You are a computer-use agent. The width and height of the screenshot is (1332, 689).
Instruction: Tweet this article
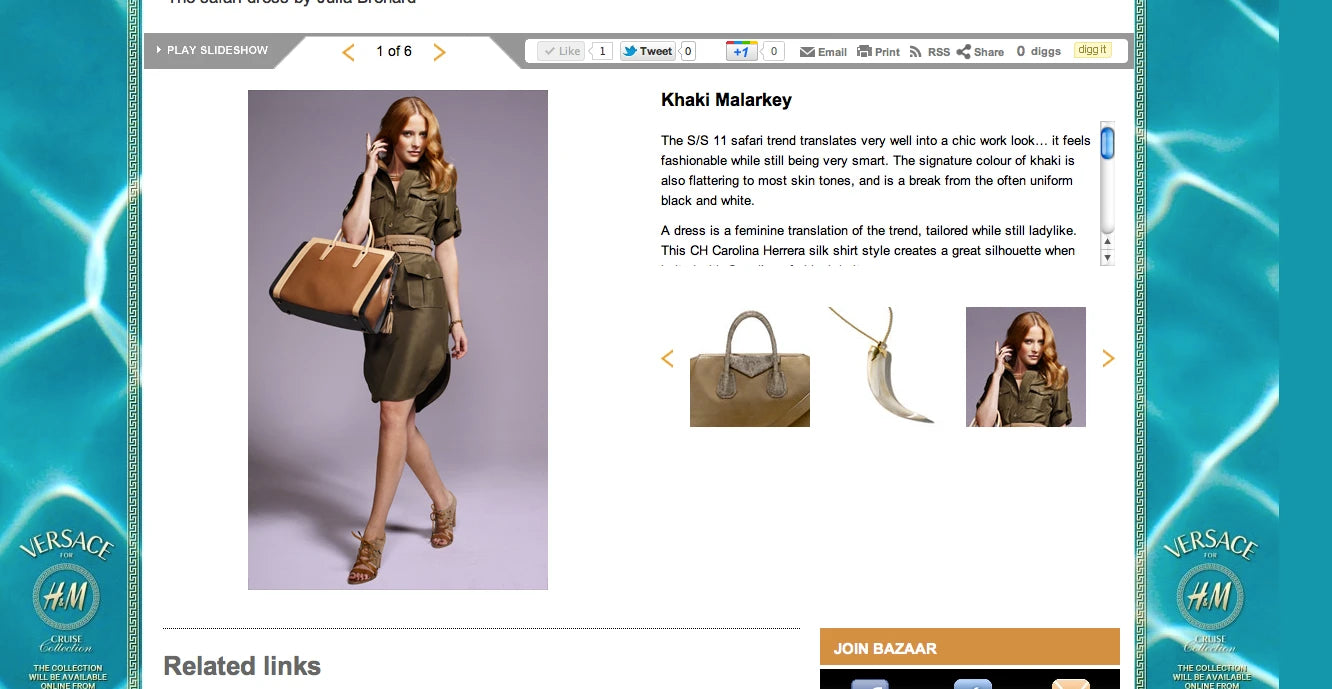[x=647, y=51]
